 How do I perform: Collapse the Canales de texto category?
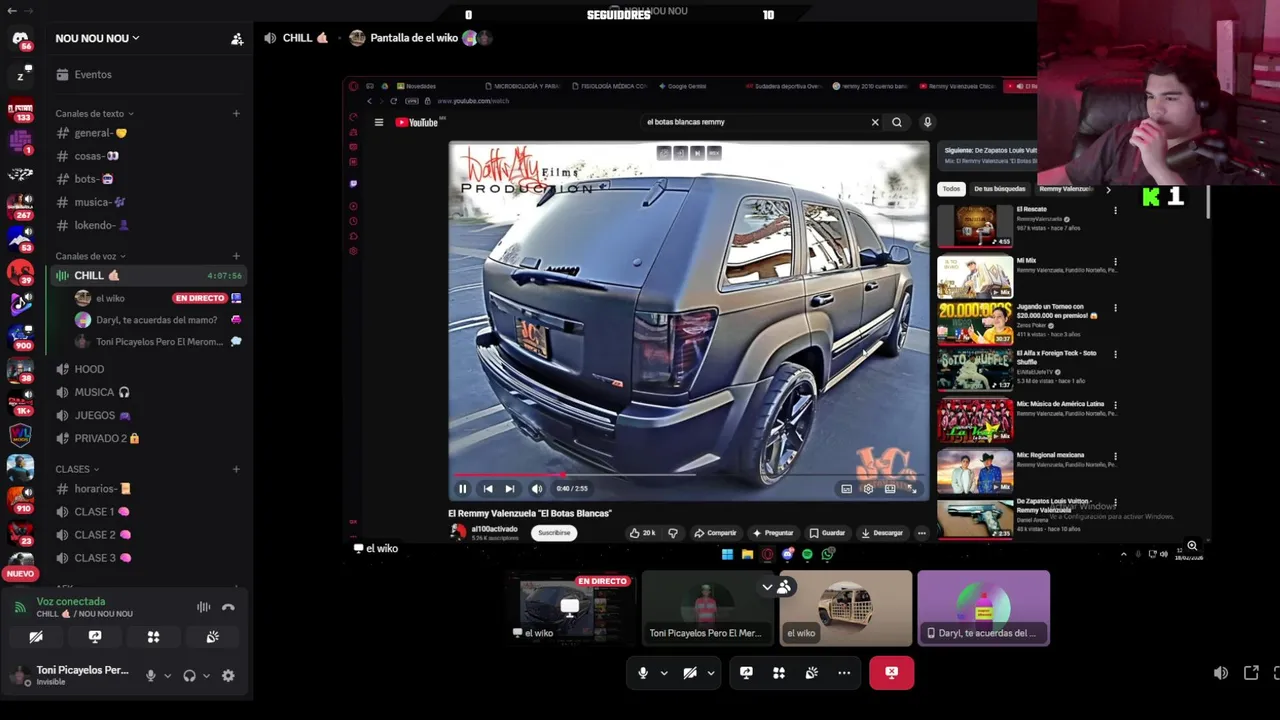pyautogui.click(x=95, y=113)
